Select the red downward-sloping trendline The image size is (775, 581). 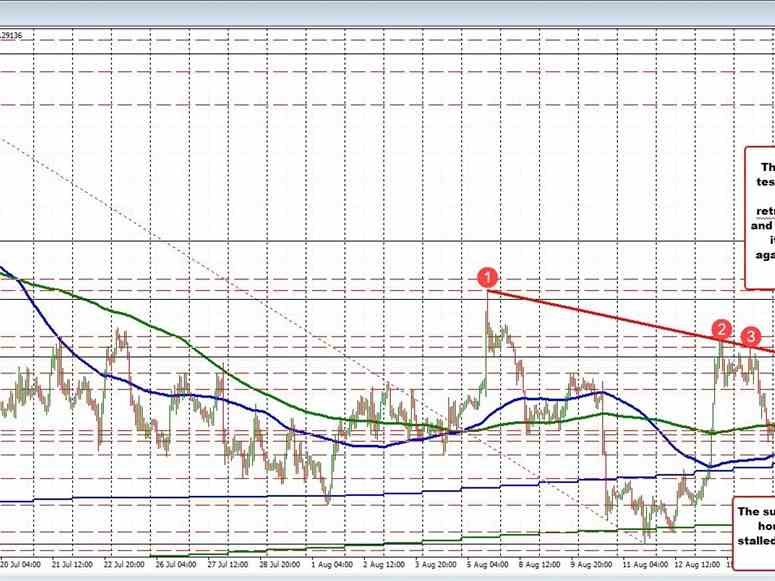pos(631,321)
